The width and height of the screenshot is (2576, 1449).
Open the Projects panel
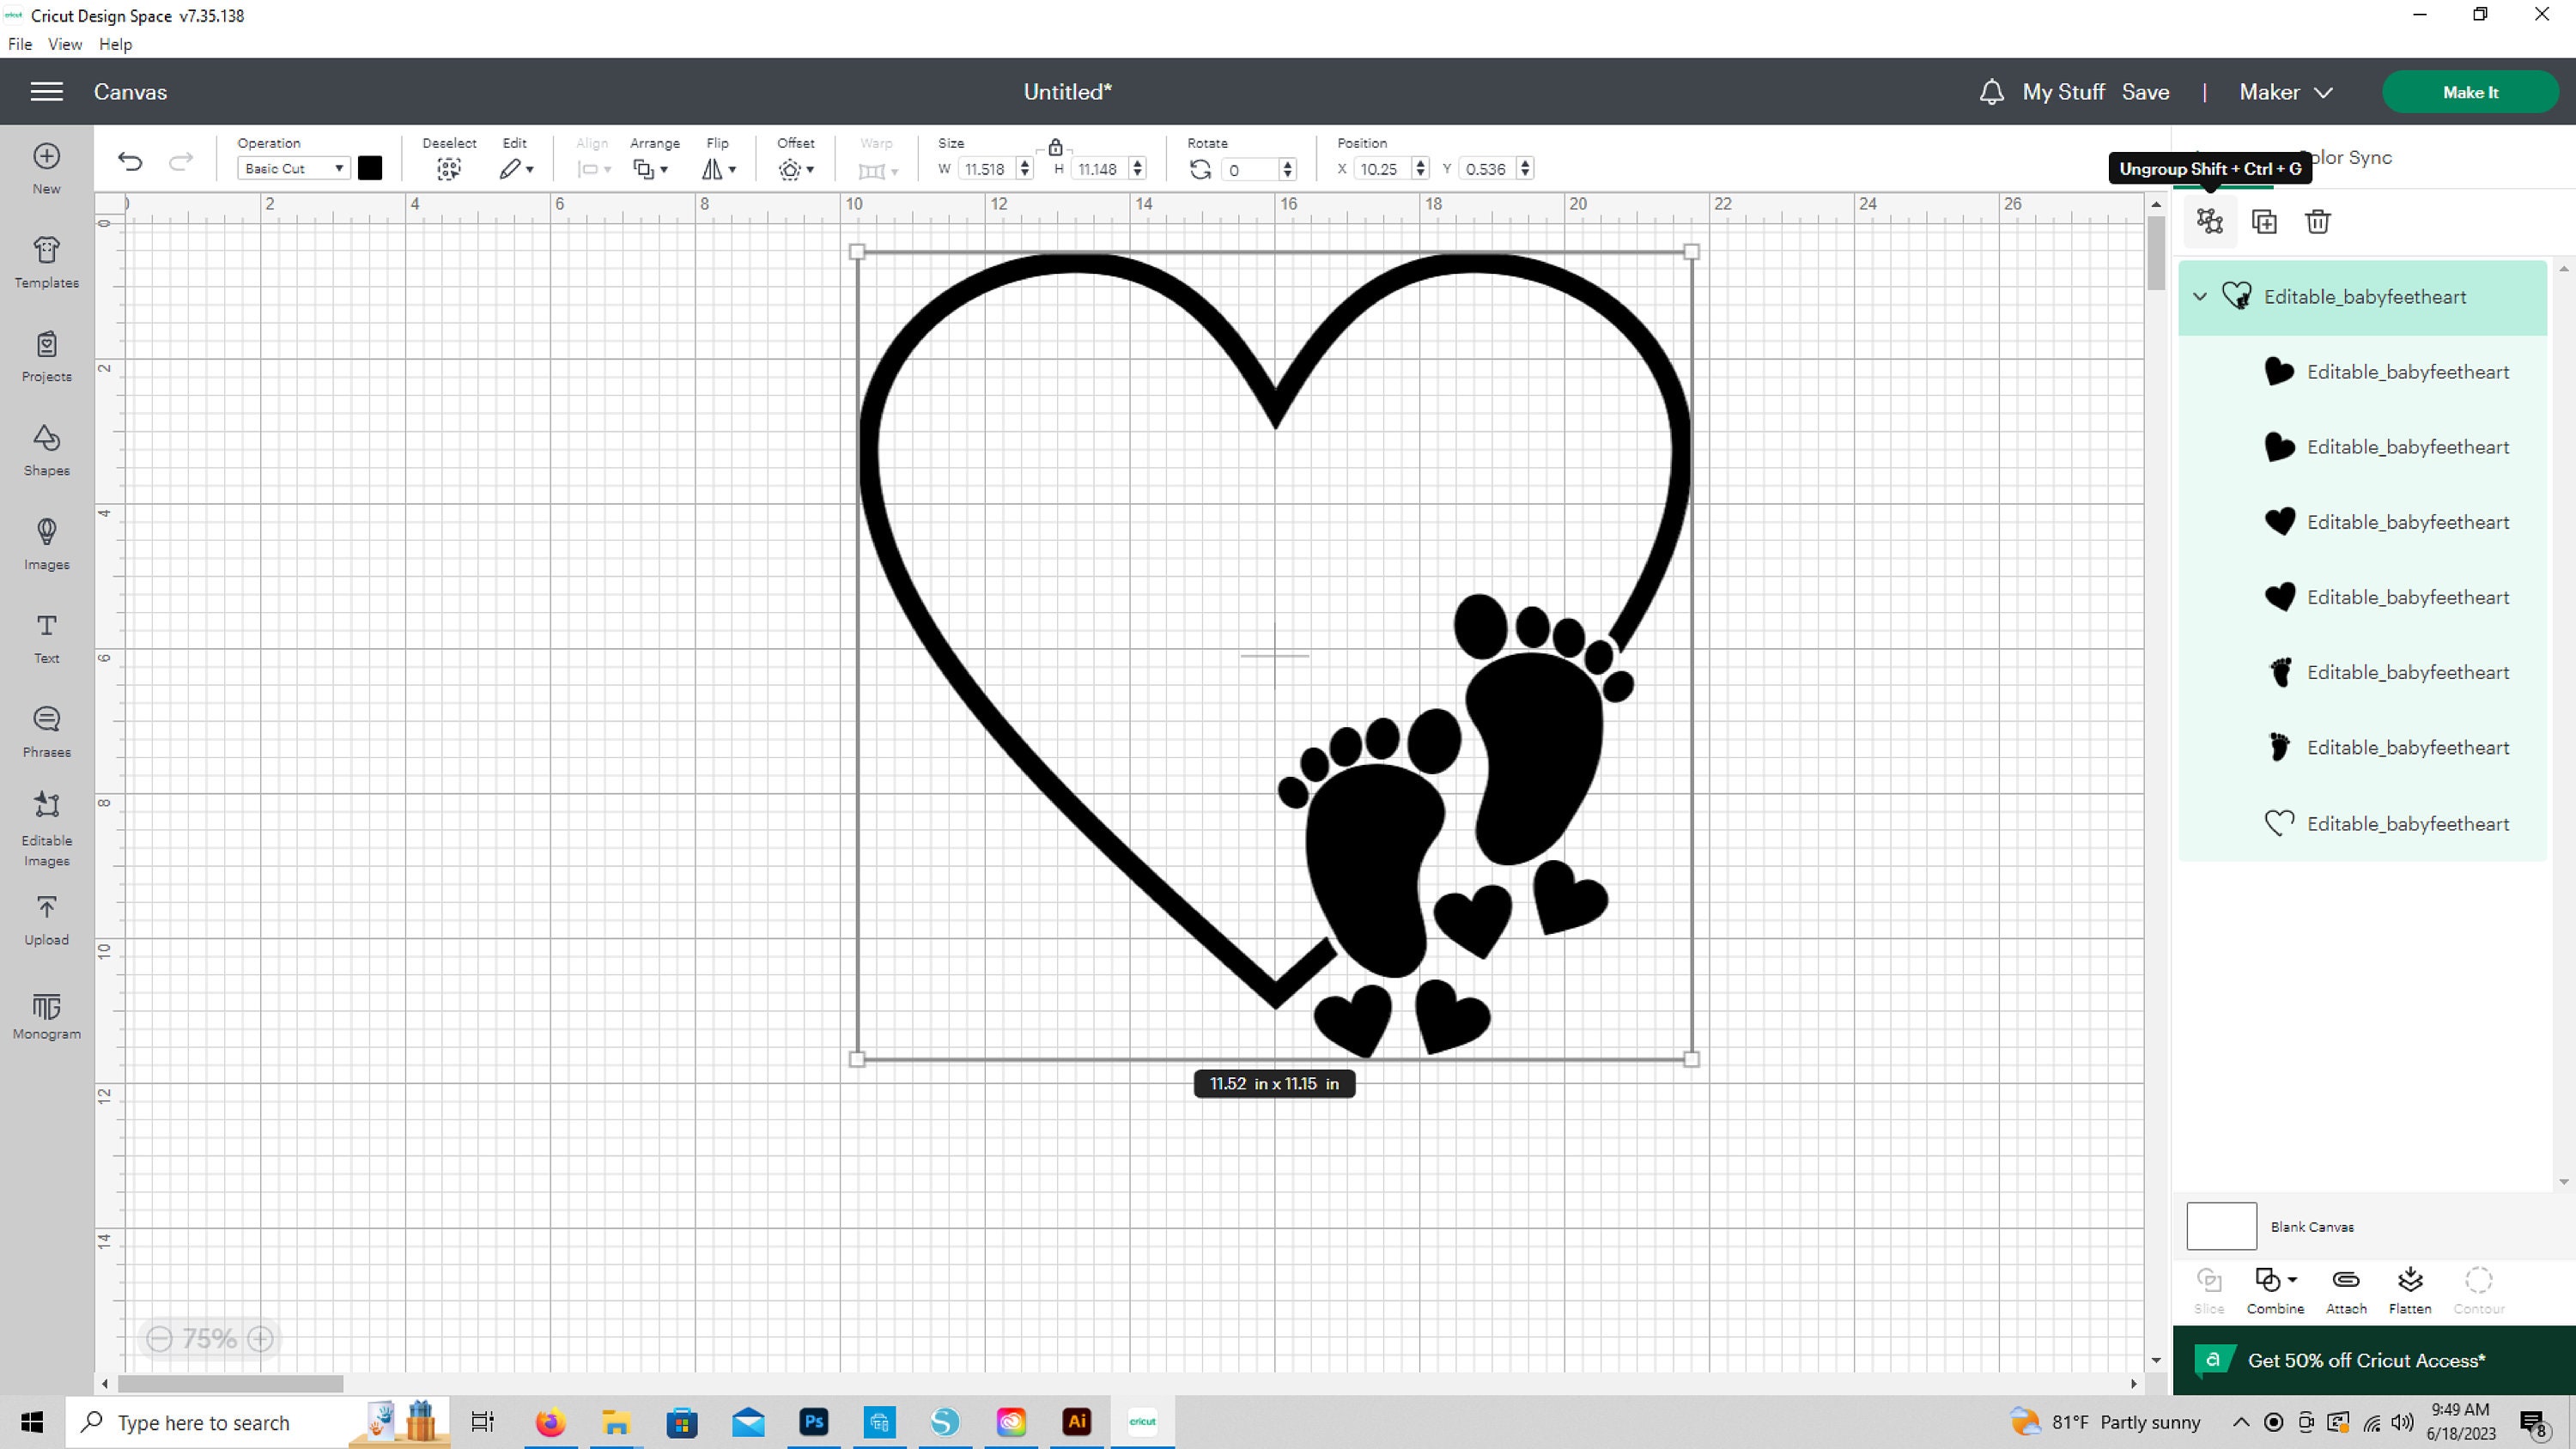(46, 356)
